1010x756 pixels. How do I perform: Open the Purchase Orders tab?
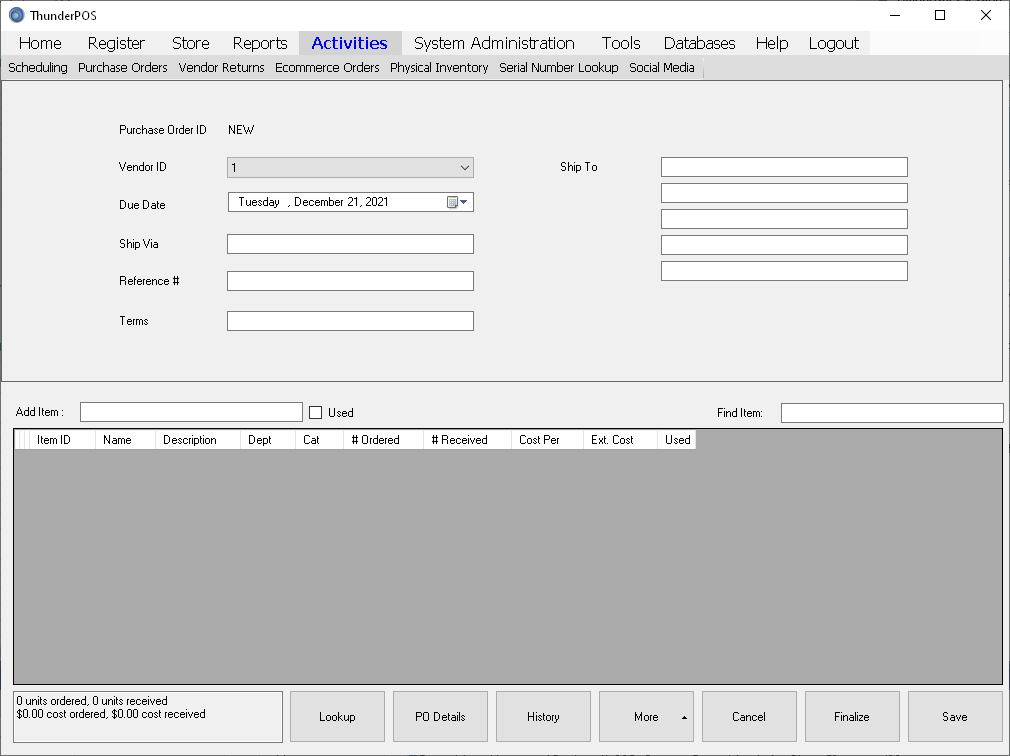click(123, 68)
